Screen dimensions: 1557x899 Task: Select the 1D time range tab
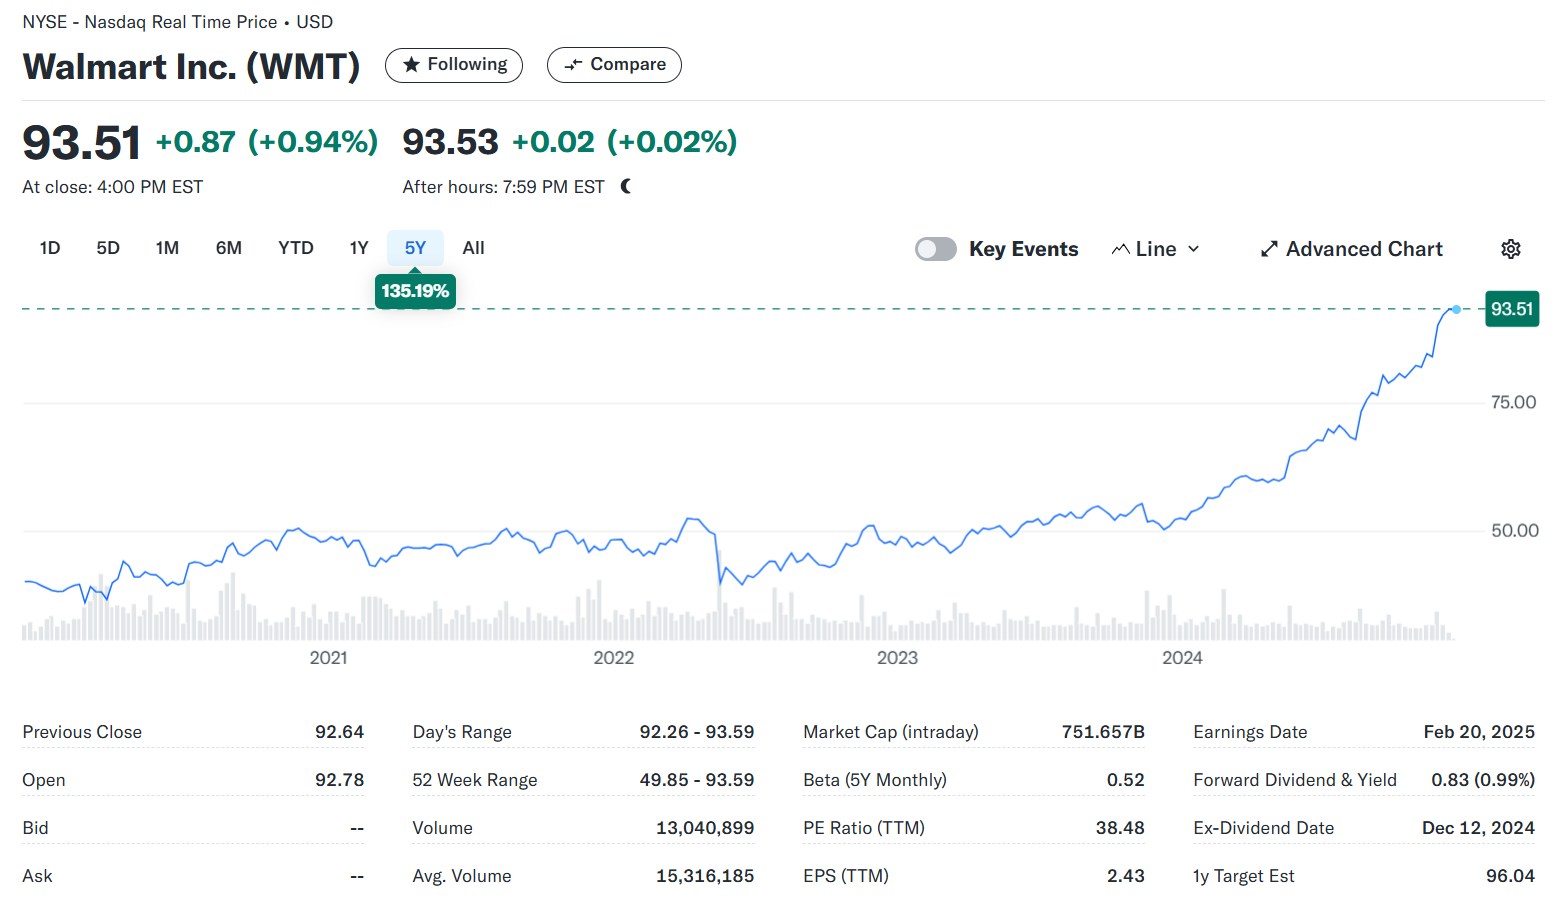coord(50,248)
